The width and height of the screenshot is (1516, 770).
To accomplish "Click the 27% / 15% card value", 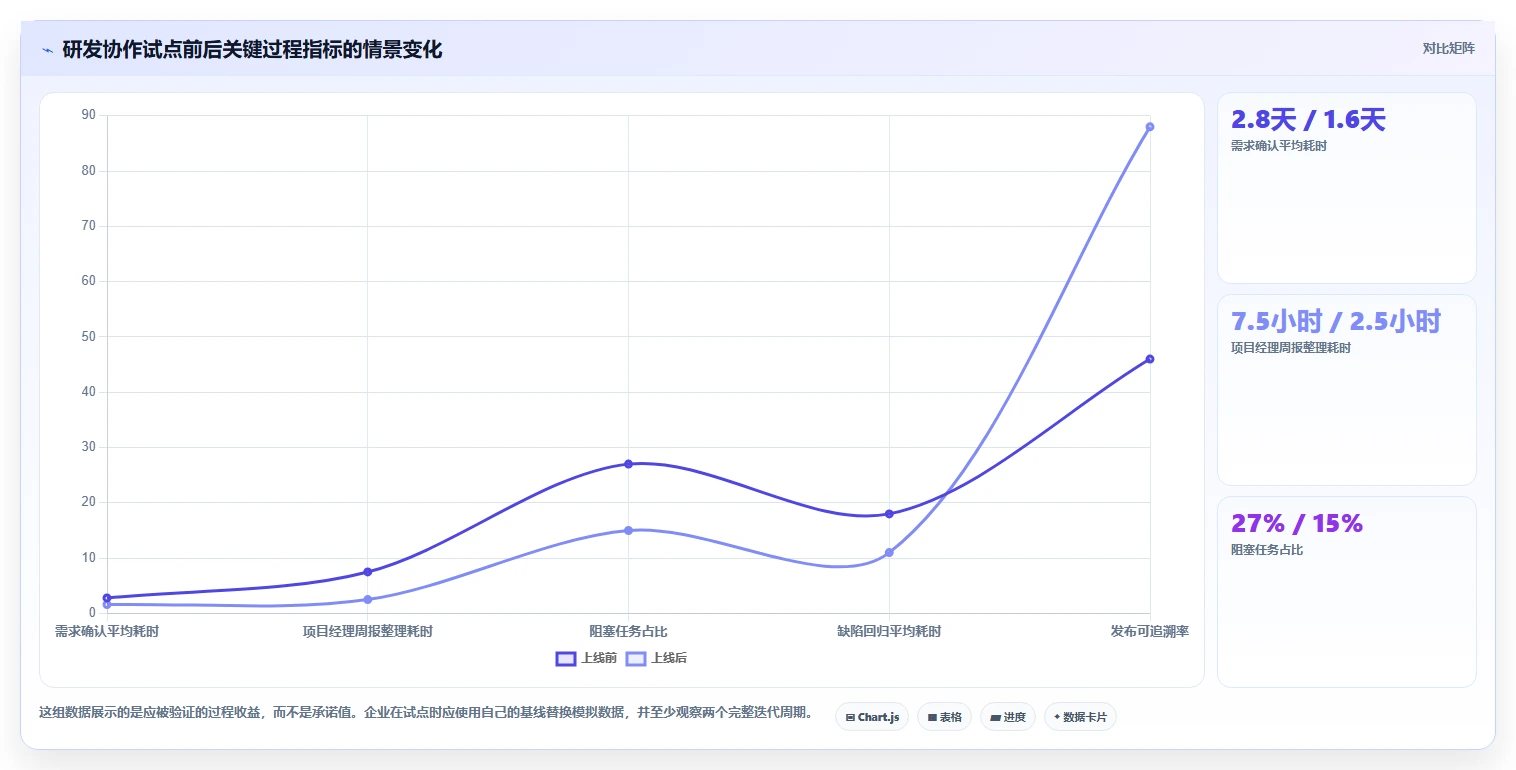I will (1297, 524).
